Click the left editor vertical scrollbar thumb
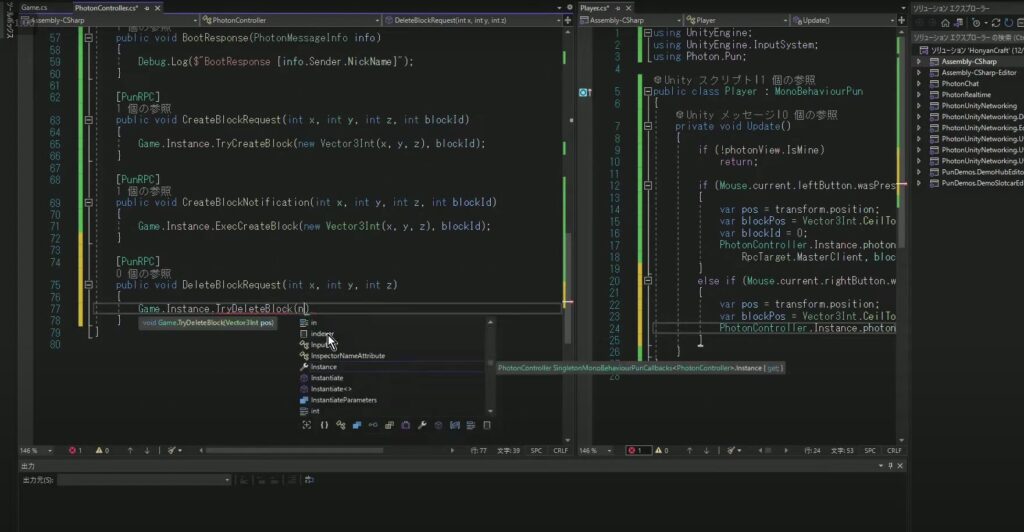Viewport: 1024px width, 532px height. pos(568,287)
